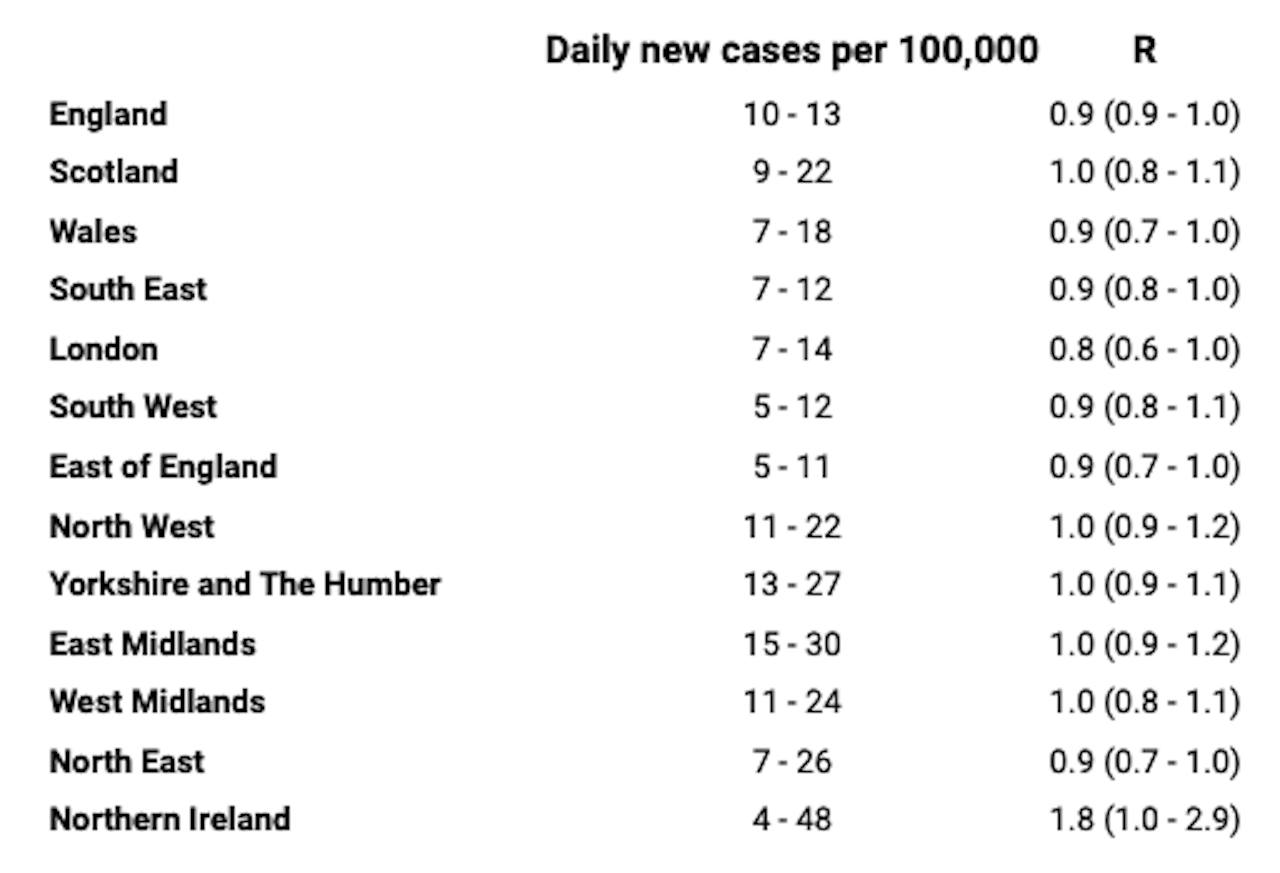
Task: Click London's R value 0.8 (0.6 - 1.0)
Action: (x=1144, y=350)
